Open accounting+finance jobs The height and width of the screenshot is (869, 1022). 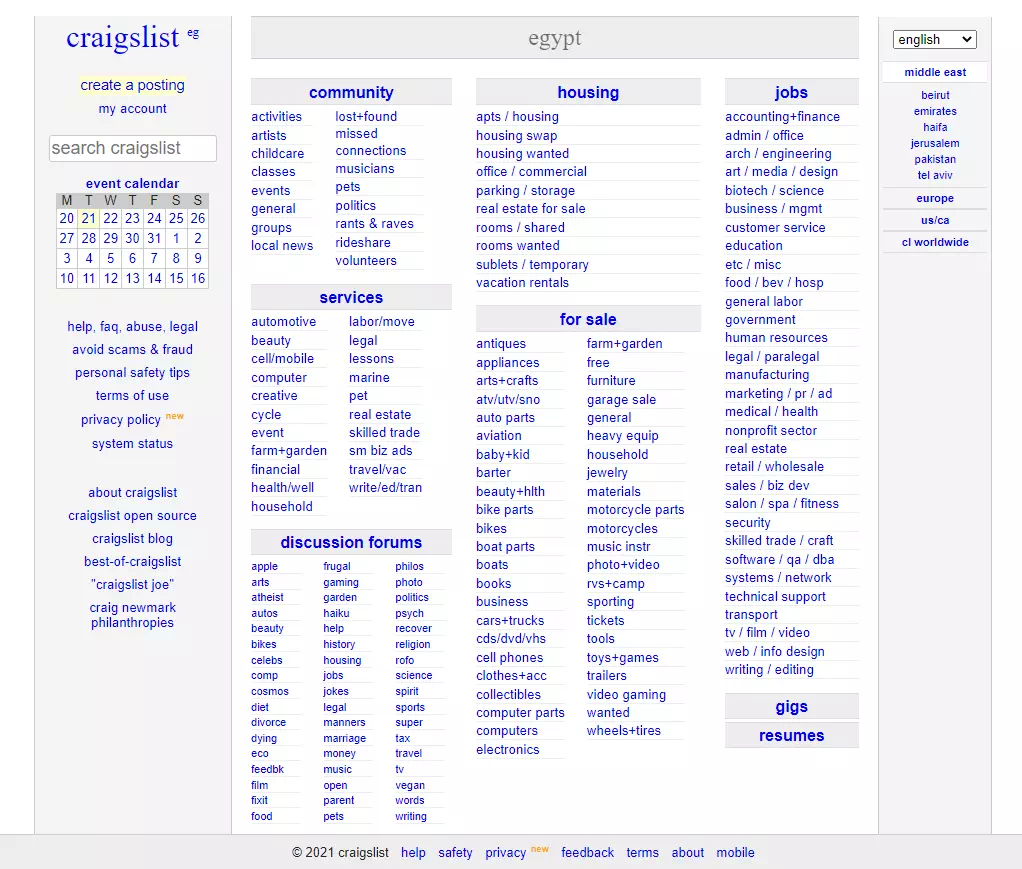pyautogui.click(x=782, y=117)
